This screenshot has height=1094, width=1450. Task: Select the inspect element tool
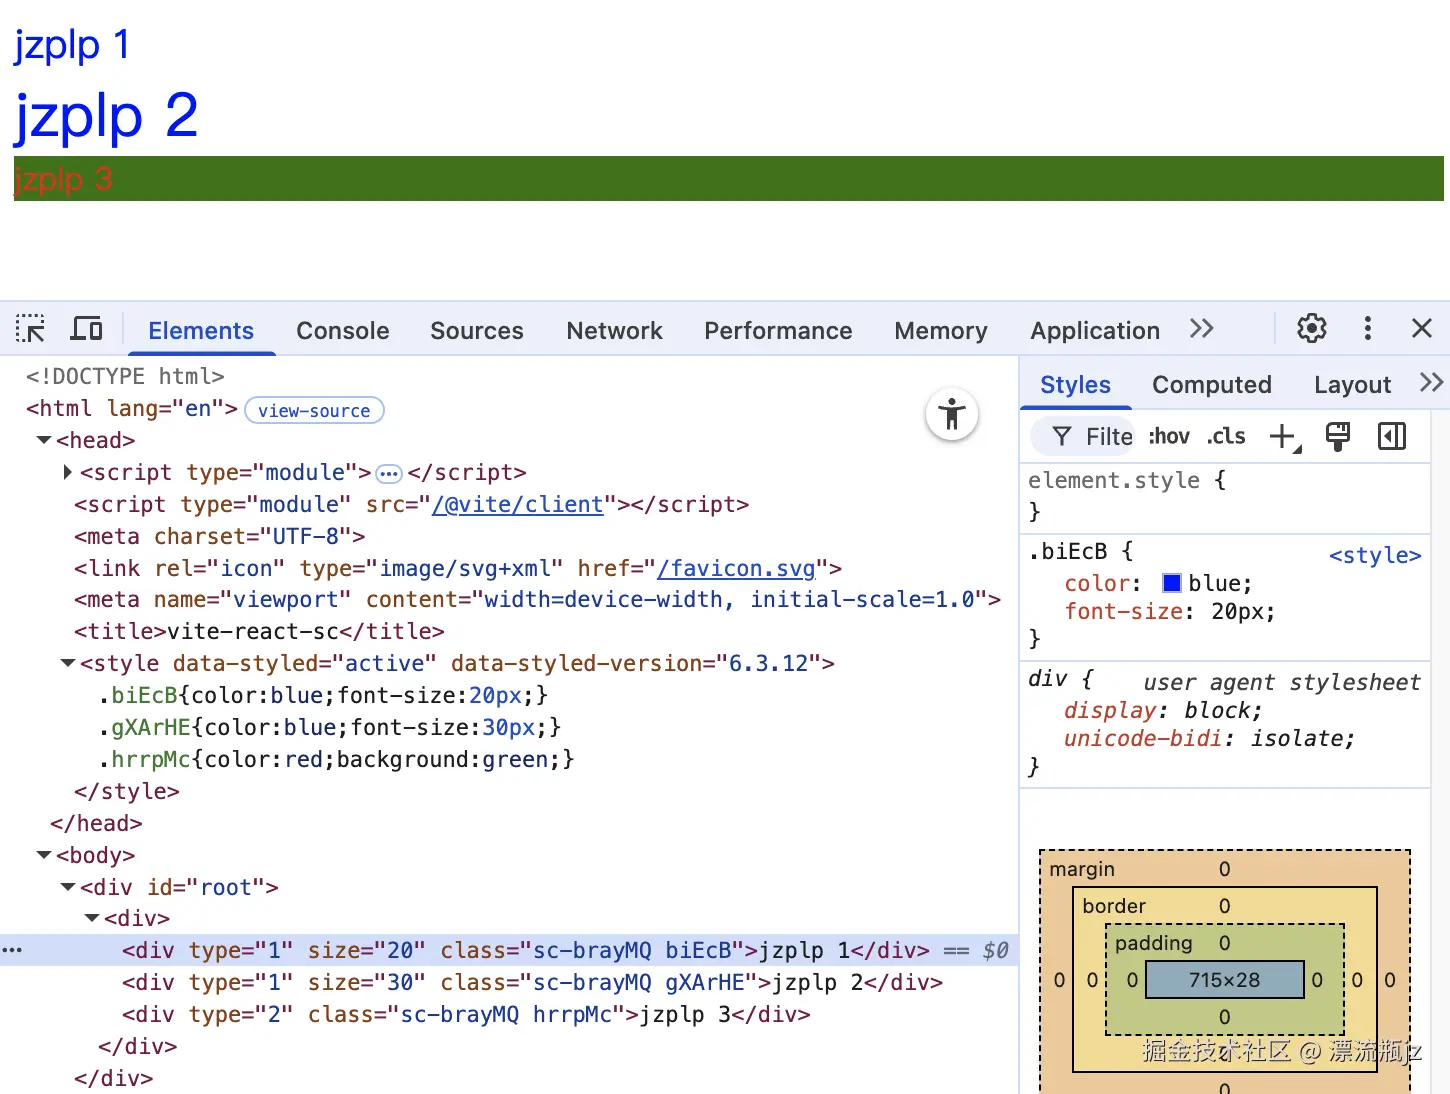(x=30, y=328)
